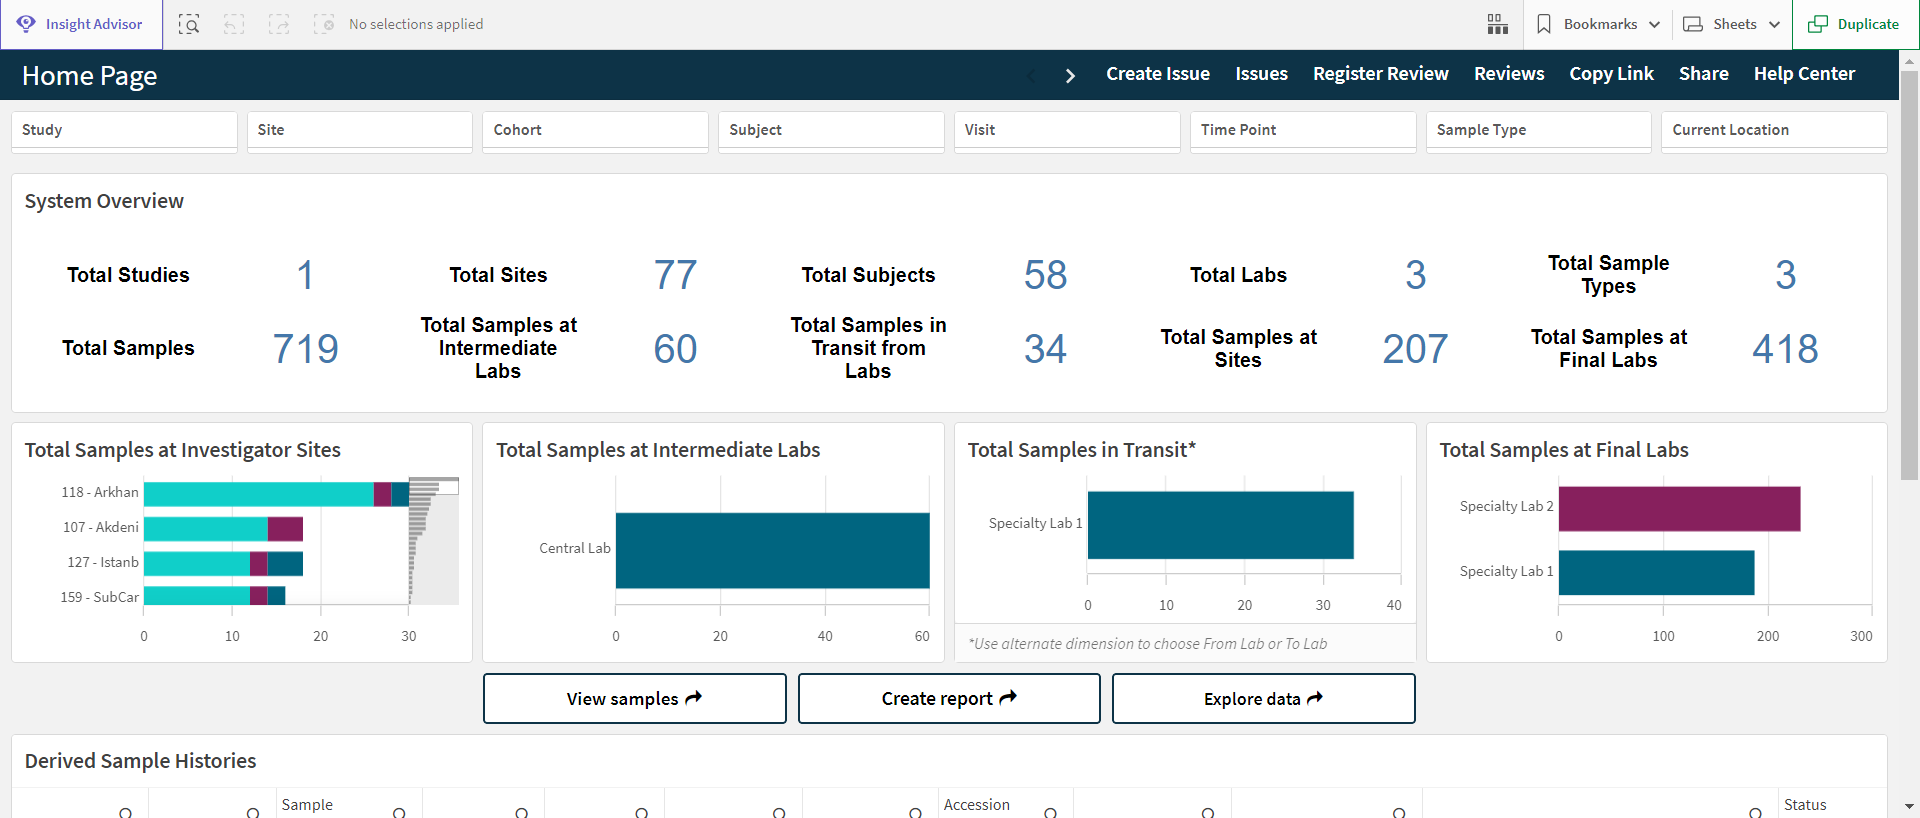Open the Sample Type filter pane
Image resolution: width=1920 pixels, height=818 pixels.
point(1539,131)
